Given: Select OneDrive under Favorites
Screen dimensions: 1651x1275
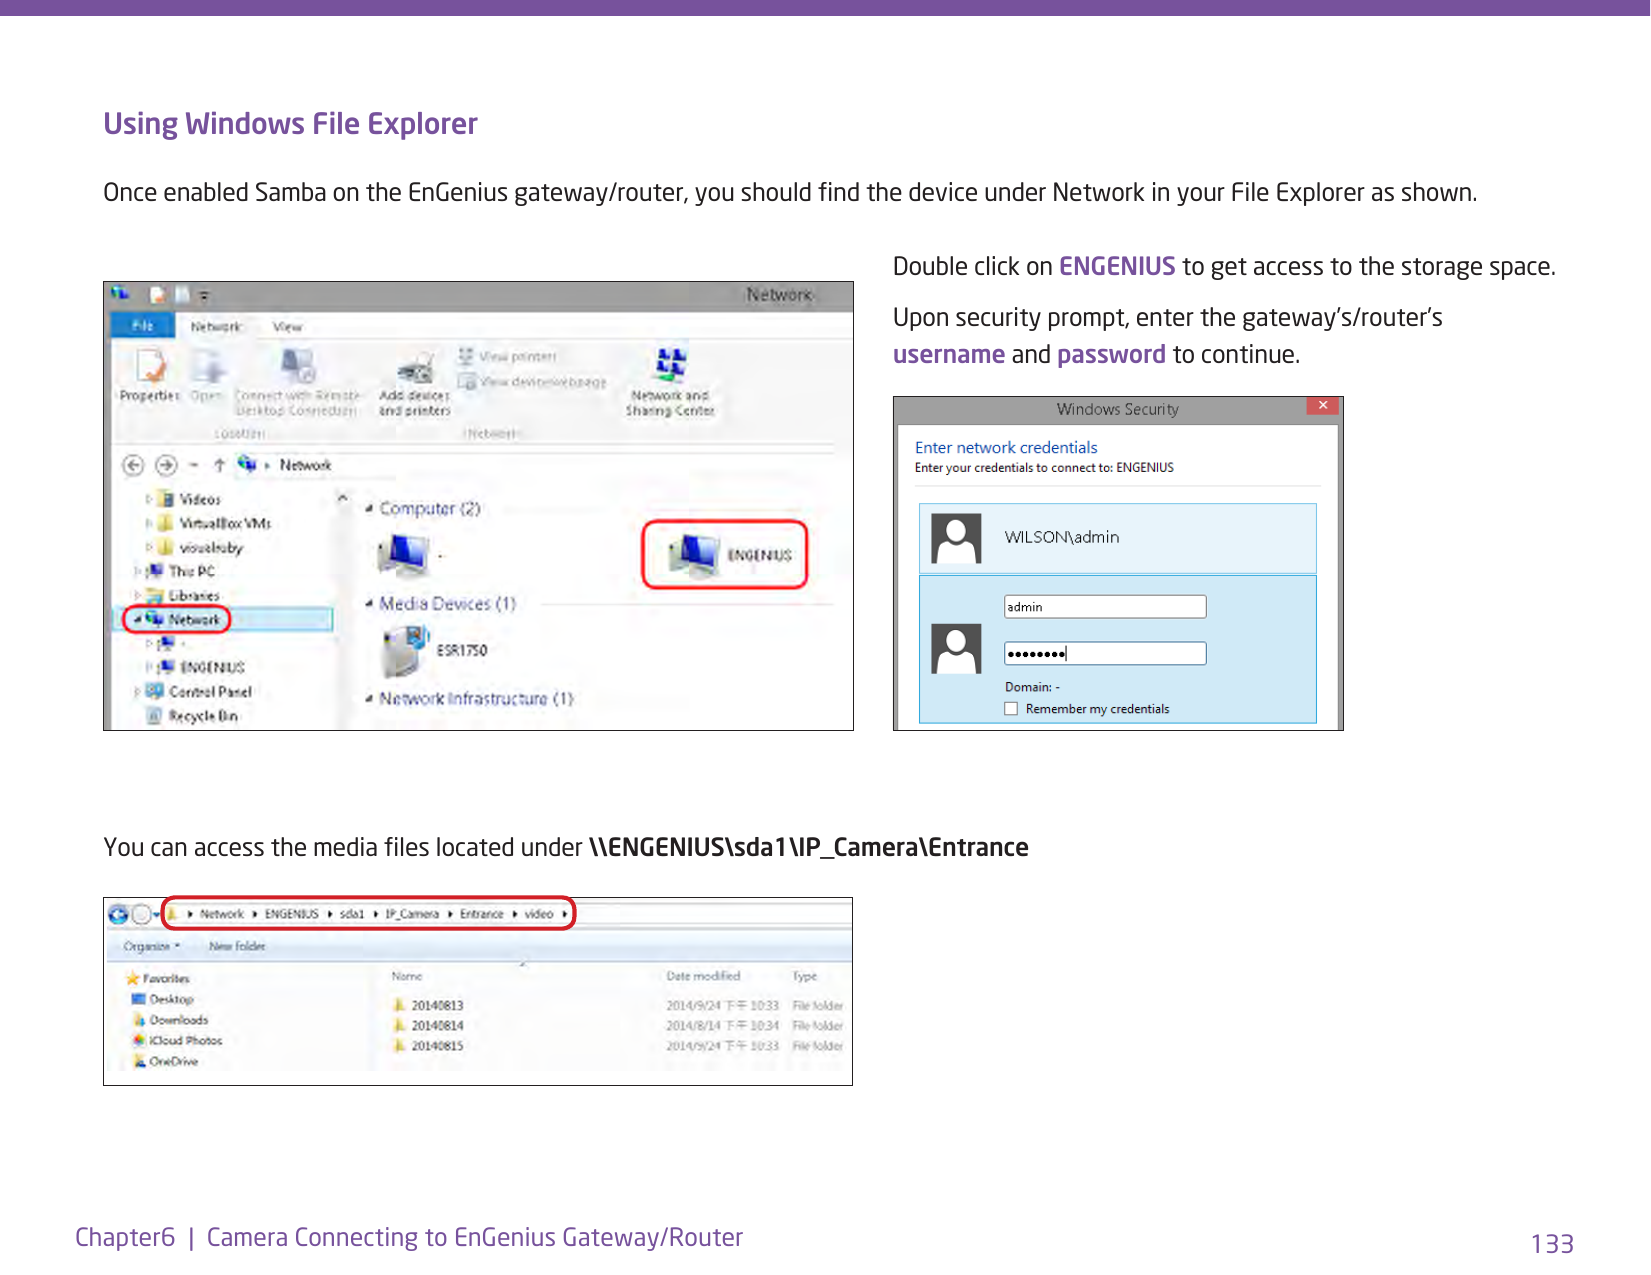Looking at the screenshot, I should click(165, 1062).
